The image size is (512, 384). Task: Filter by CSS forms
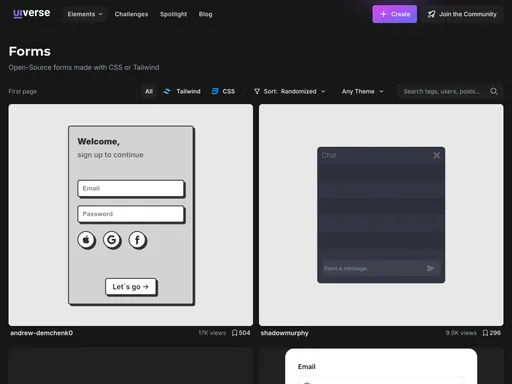[x=223, y=91]
